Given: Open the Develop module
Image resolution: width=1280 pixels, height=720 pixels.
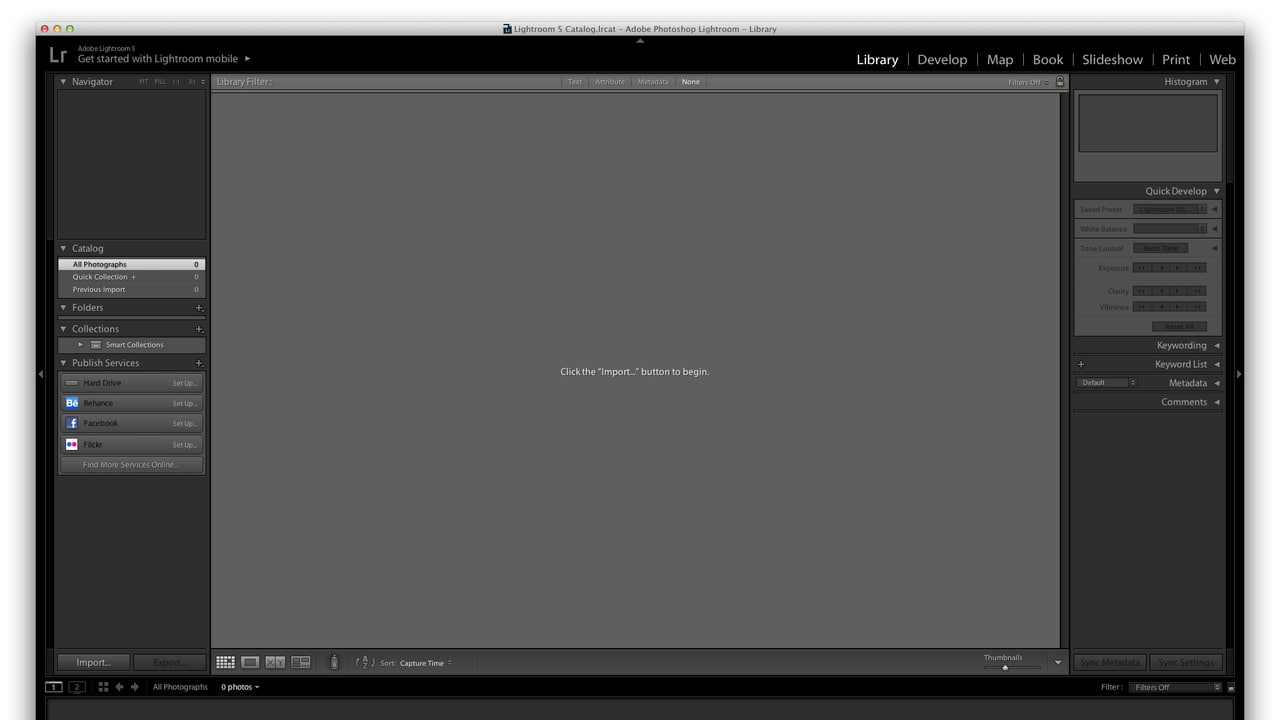Looking at the screenshot, I should click(x=942, y=60).
